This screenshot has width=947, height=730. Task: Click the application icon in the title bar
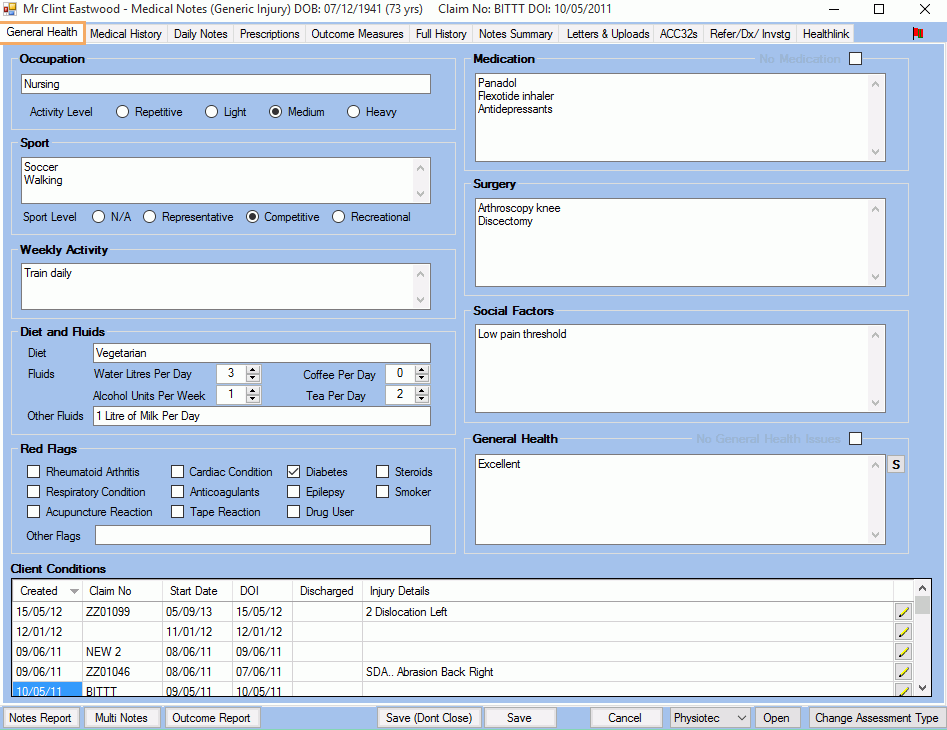tap(11, 9)
